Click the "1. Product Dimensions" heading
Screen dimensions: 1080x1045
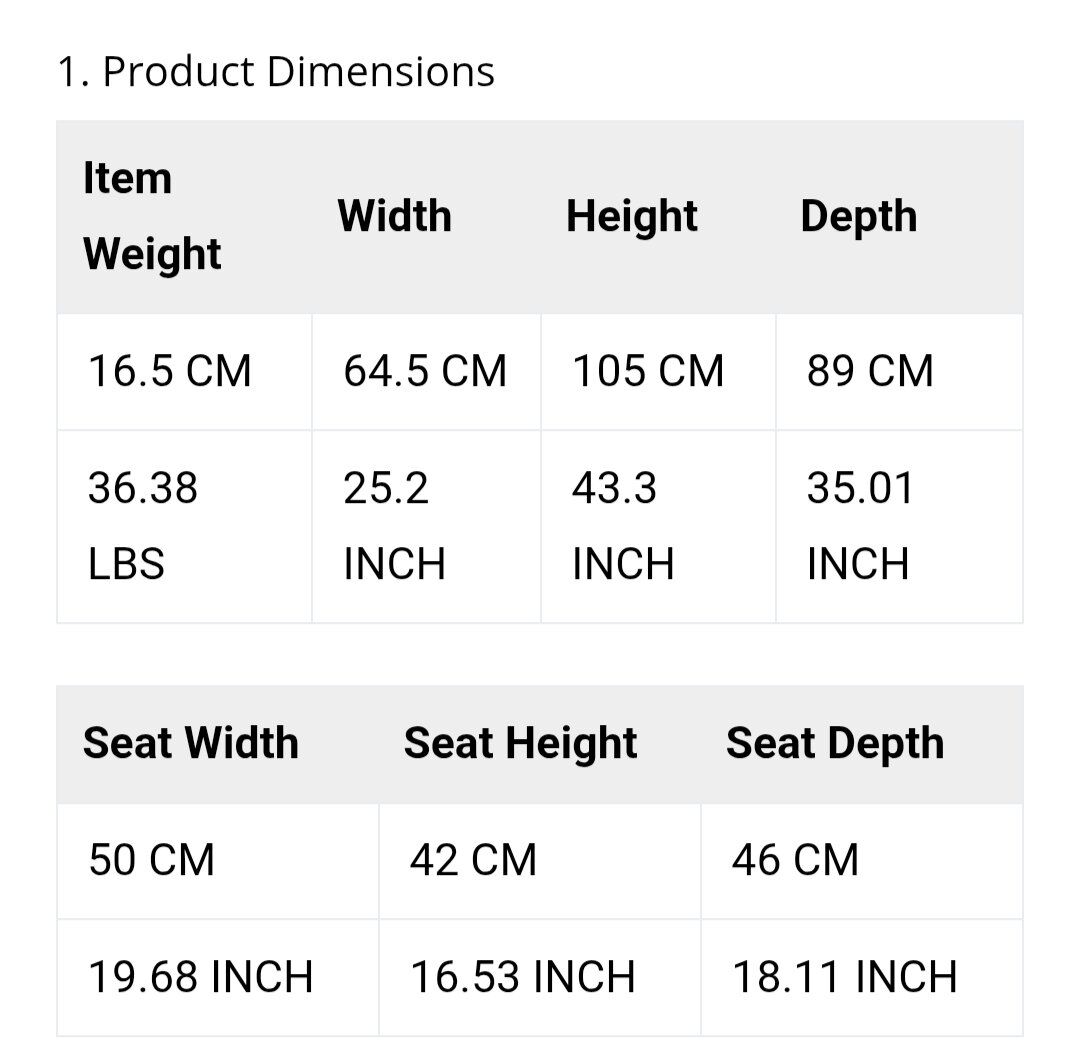pos(276,72)
